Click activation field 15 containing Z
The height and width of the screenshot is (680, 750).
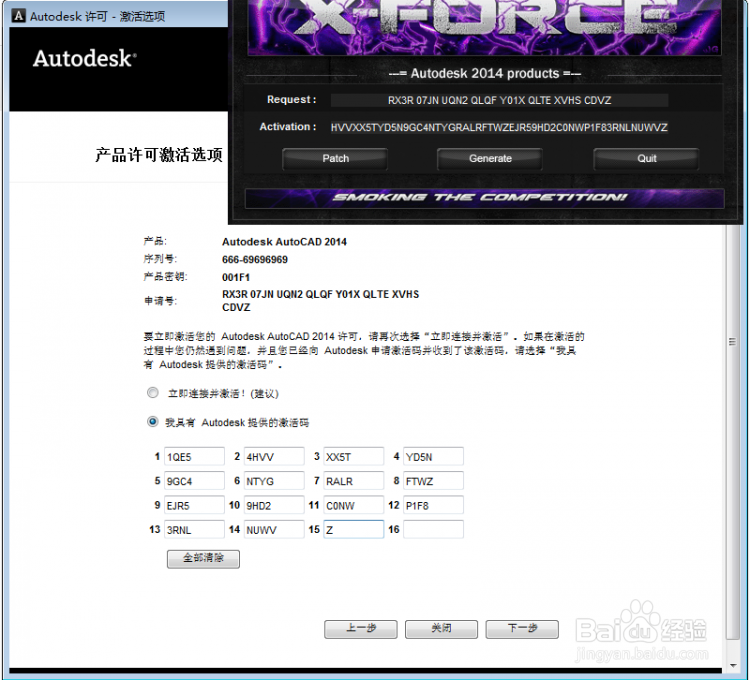353,529
